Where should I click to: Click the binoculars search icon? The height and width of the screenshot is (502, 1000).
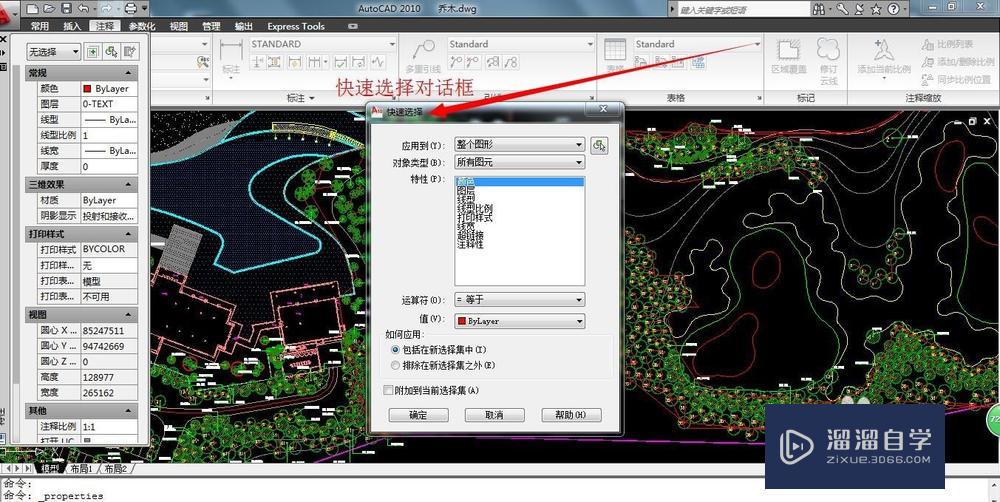coord(820,9)
